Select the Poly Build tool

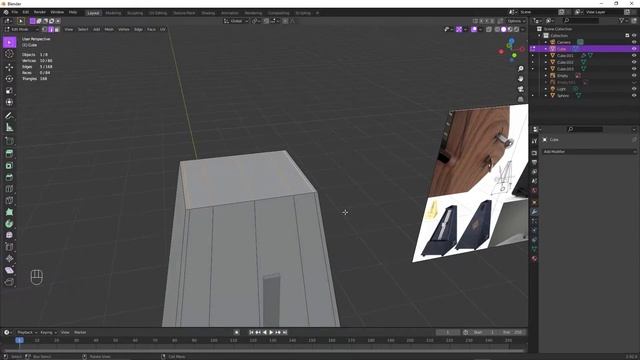tap(9, 212)
